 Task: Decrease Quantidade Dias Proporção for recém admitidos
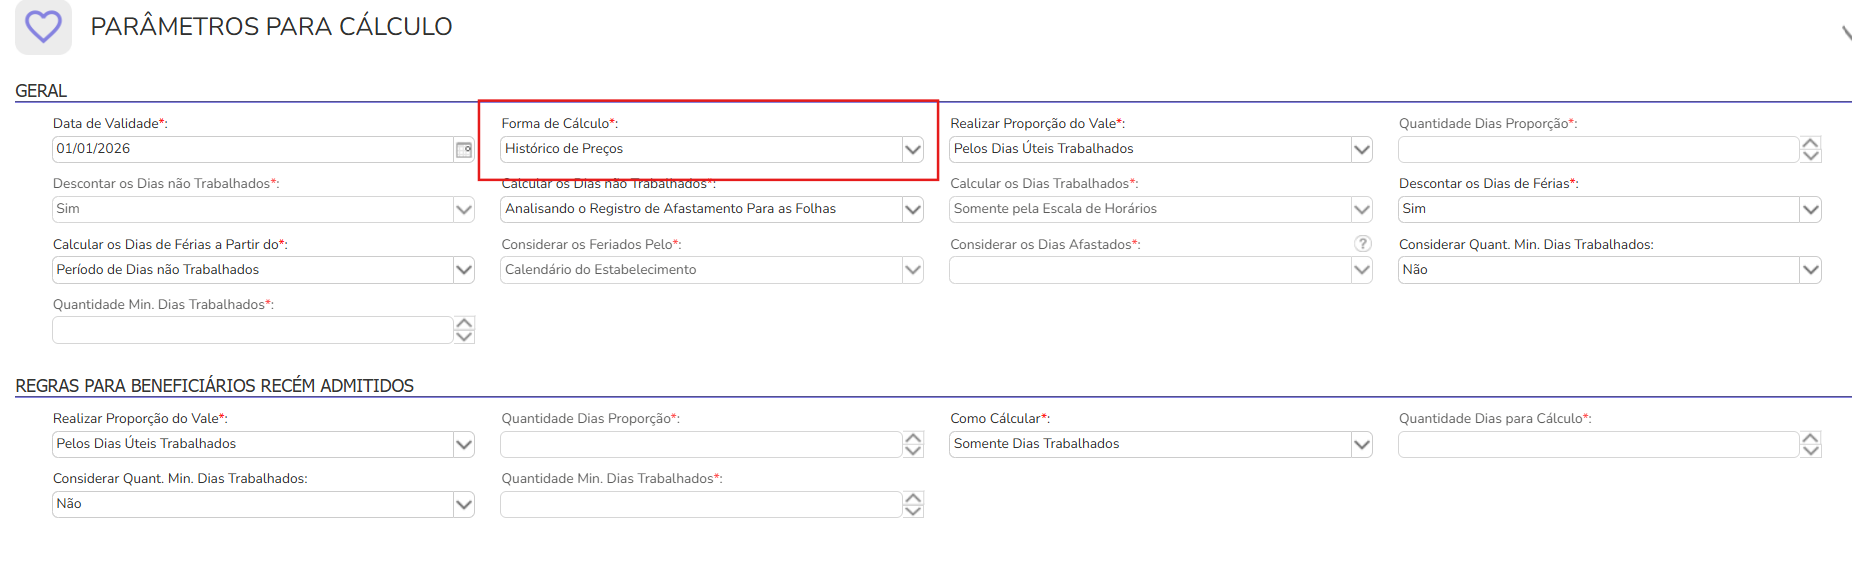(x=913, y=451)
